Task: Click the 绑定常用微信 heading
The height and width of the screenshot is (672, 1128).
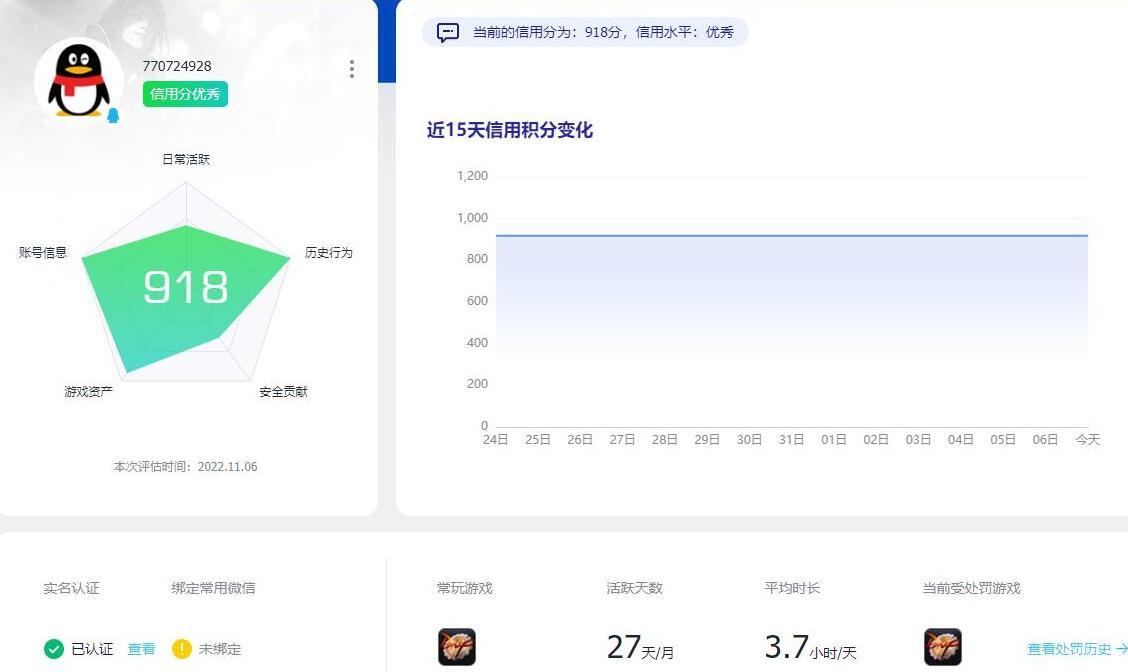Action: pyautogui.click(x=213, y=588)
